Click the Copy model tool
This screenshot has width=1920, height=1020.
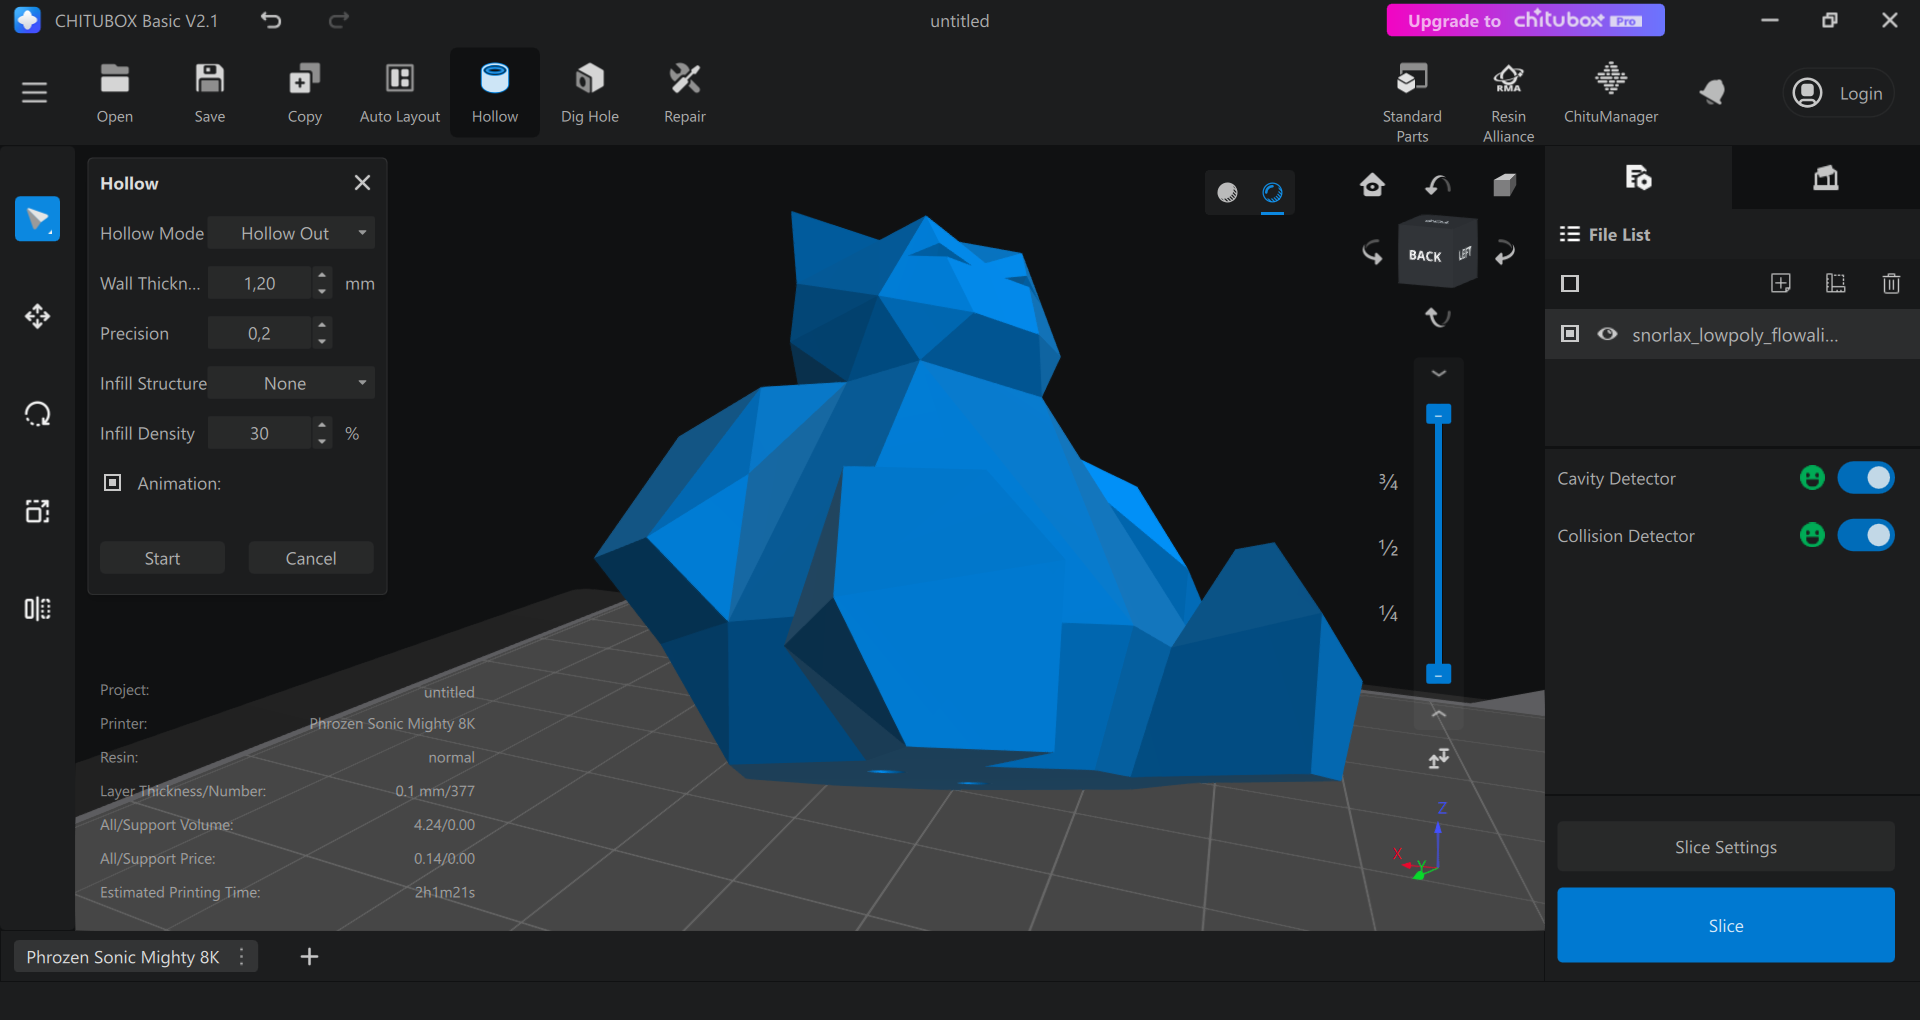(305, 93)
